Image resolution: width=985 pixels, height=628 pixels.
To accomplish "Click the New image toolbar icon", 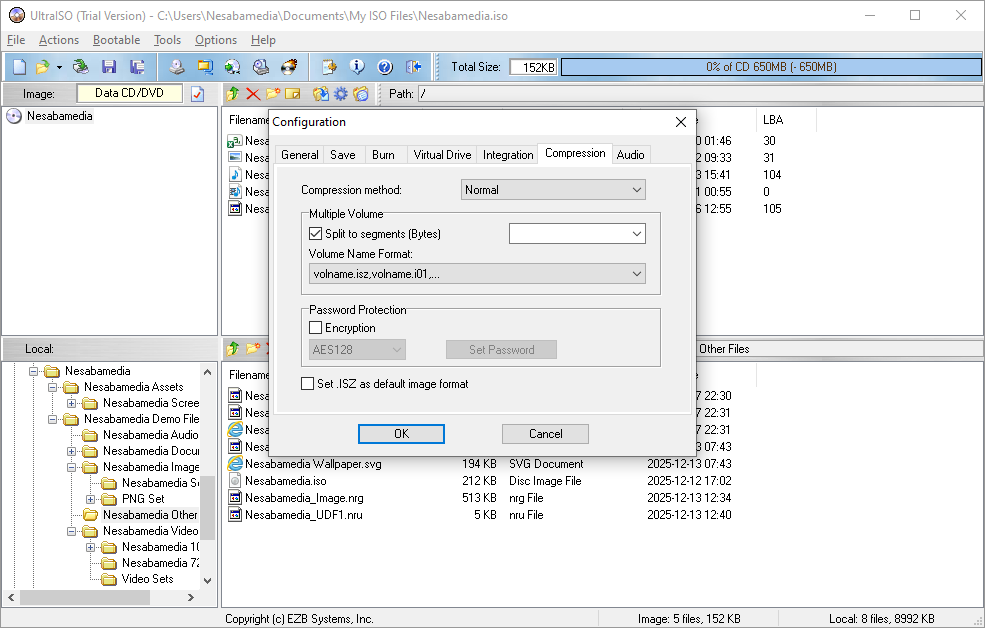I will pyautogui.click(x=19, y=67).
